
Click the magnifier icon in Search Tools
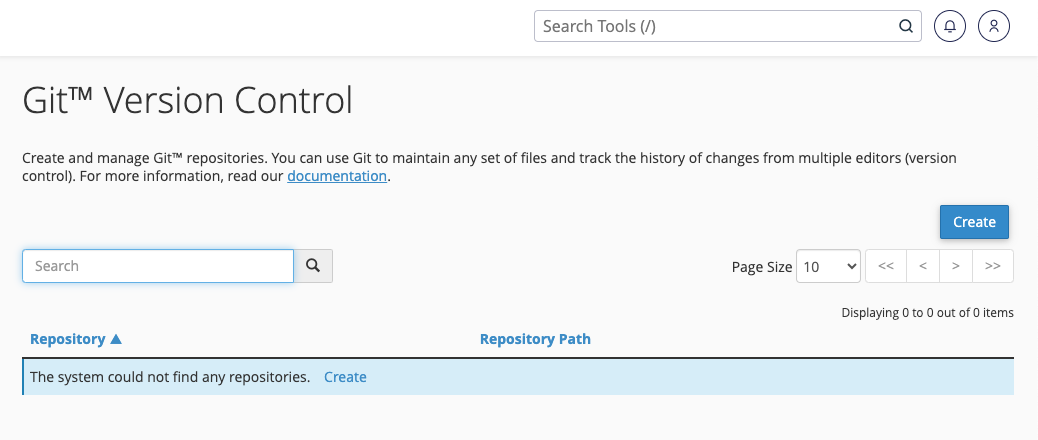click(906, 27)
